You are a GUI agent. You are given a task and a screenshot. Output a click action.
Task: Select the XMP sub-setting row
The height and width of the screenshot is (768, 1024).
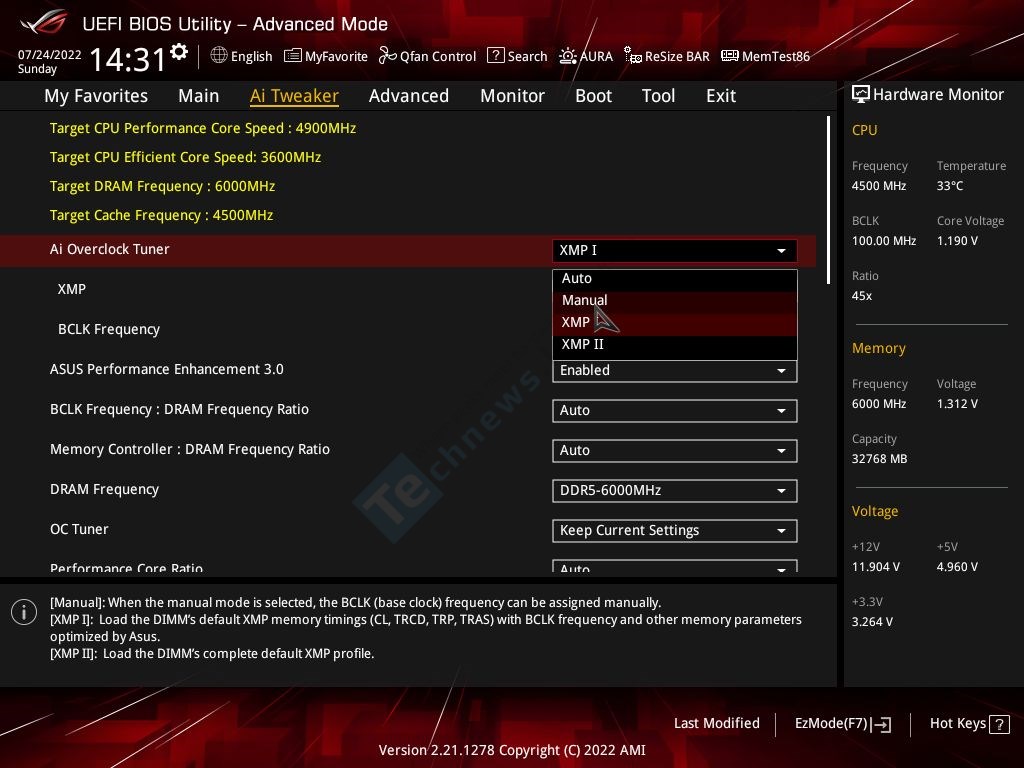click(x=72, y=289)
